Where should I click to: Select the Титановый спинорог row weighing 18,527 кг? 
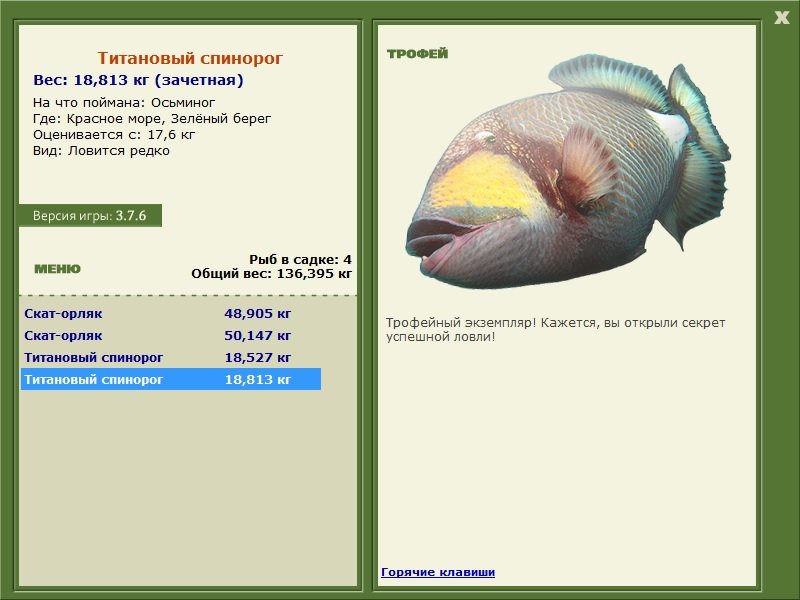[171, 357]
